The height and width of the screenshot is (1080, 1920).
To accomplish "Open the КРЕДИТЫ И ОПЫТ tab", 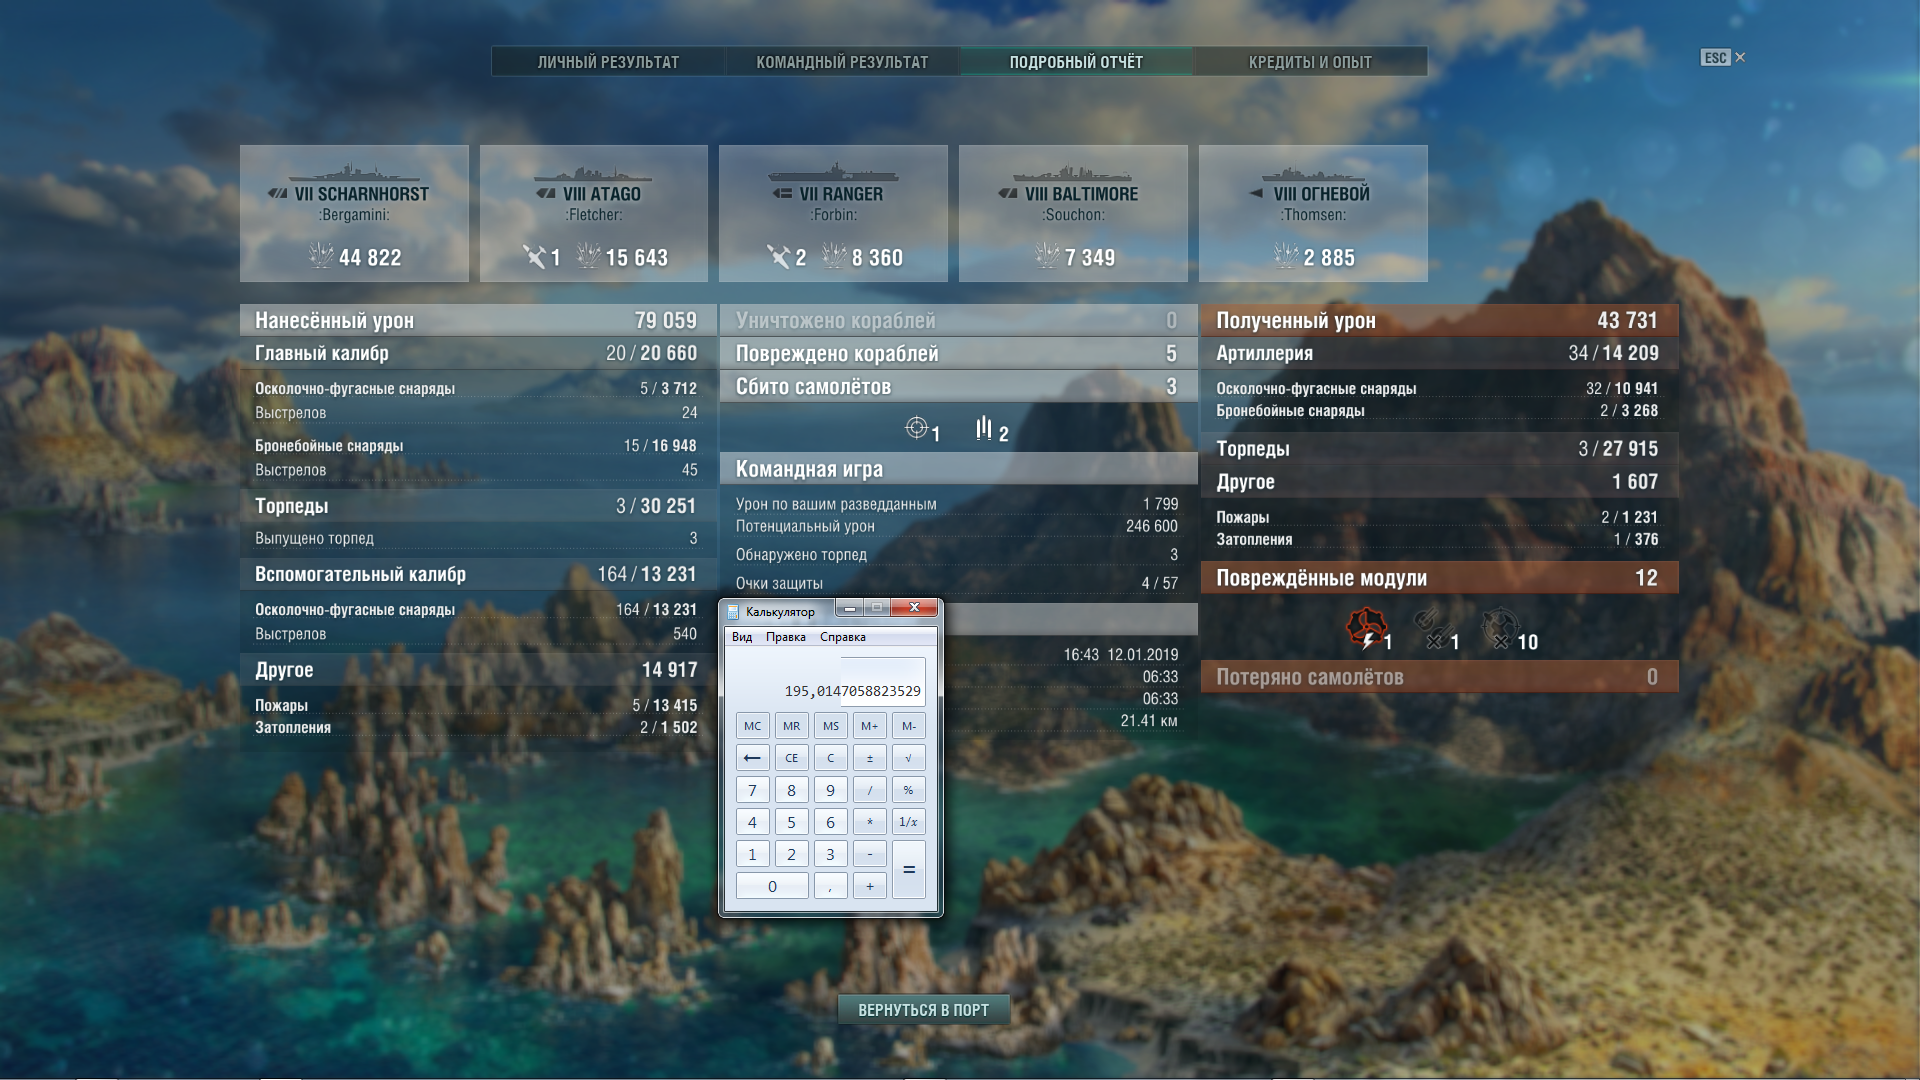I will tap(1310, 62).
